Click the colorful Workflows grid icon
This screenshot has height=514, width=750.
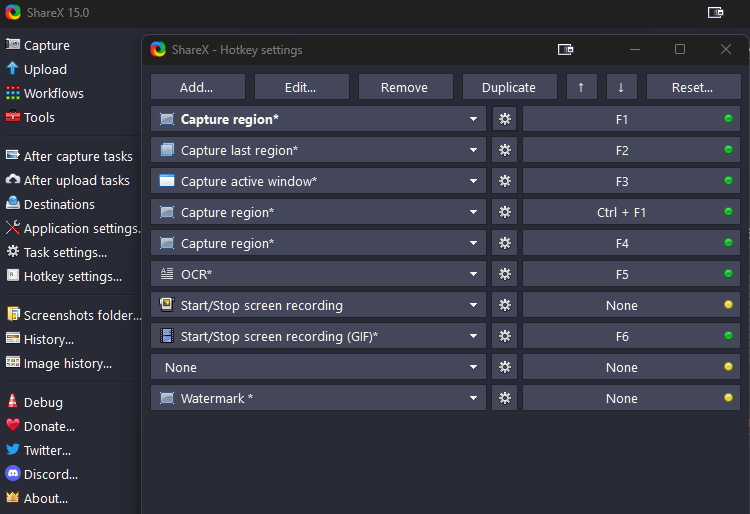[x=13, y=93]
